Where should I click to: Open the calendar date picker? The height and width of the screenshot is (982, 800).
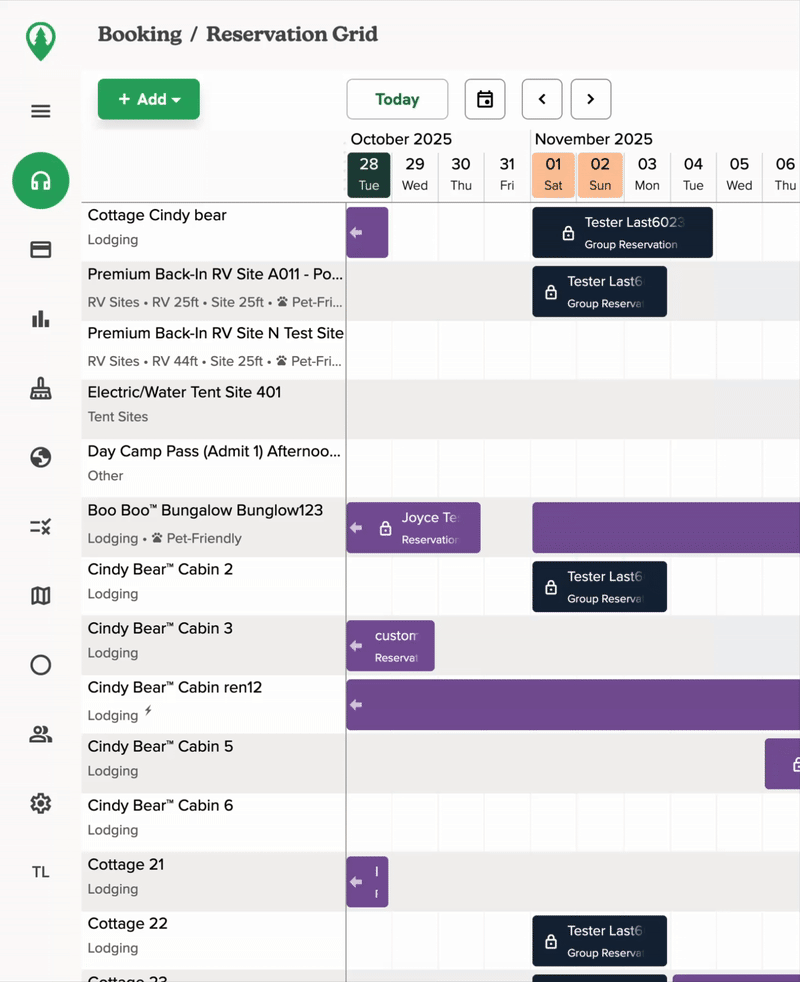485,99
